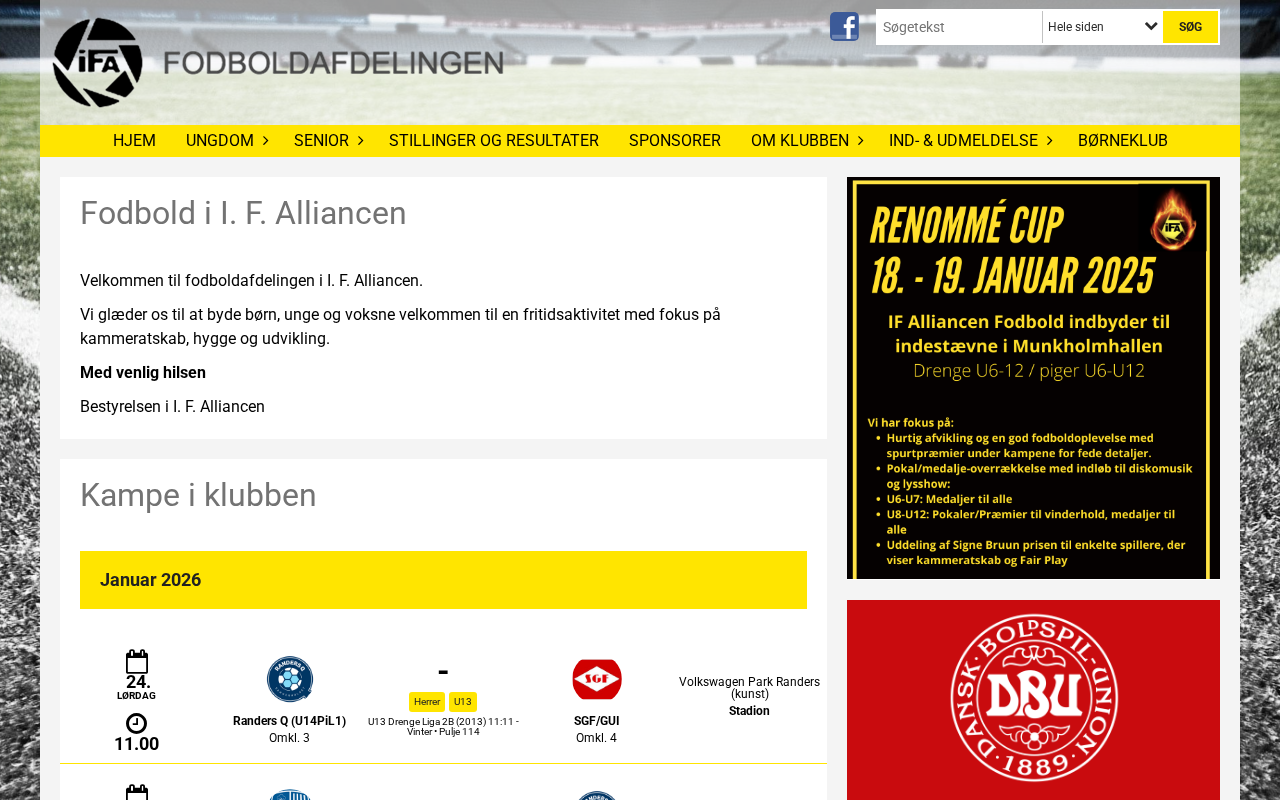Open the Facebook page icon
Image resolution: width=1280 pixels, height=800 pixels.
844,26
